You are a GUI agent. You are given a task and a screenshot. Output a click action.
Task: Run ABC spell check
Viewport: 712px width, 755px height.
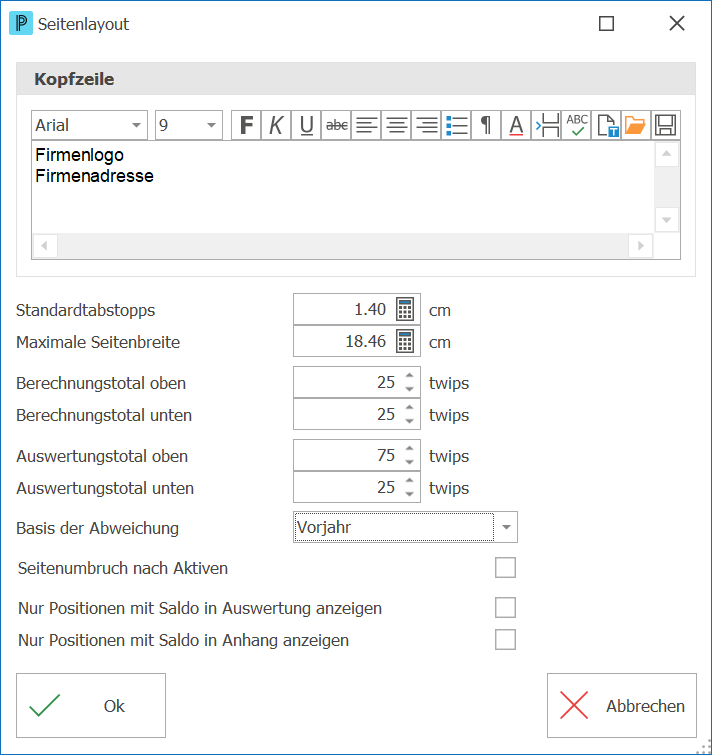click(x=576, y=125)
